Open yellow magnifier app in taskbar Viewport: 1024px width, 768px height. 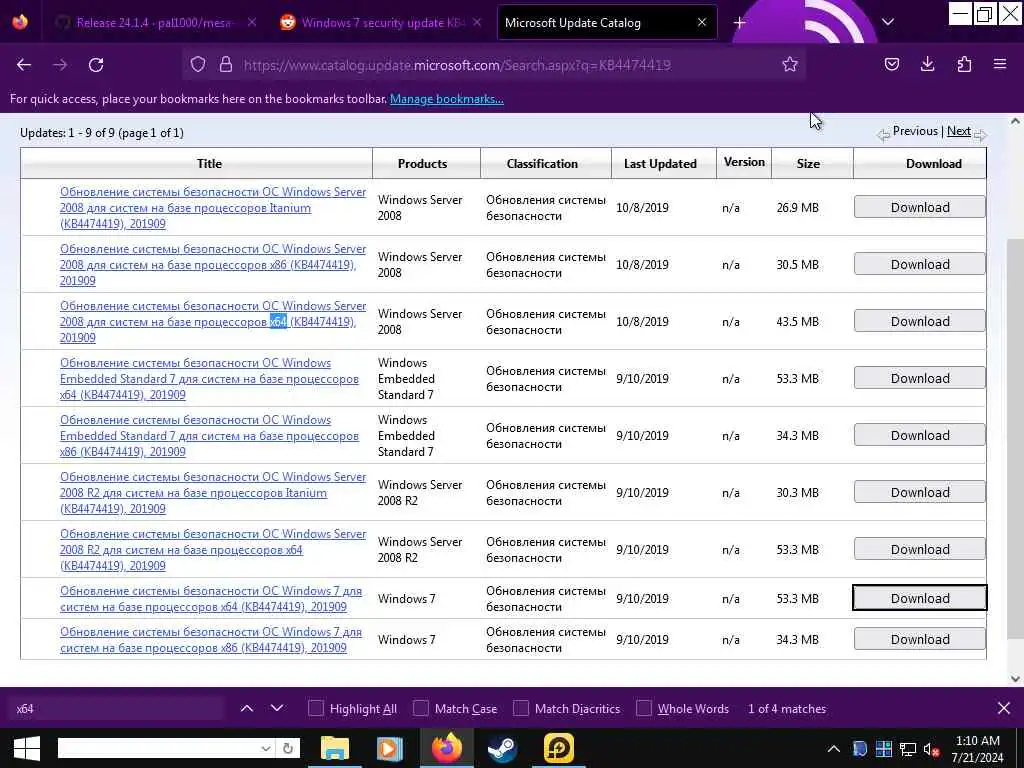pos(558,748)
